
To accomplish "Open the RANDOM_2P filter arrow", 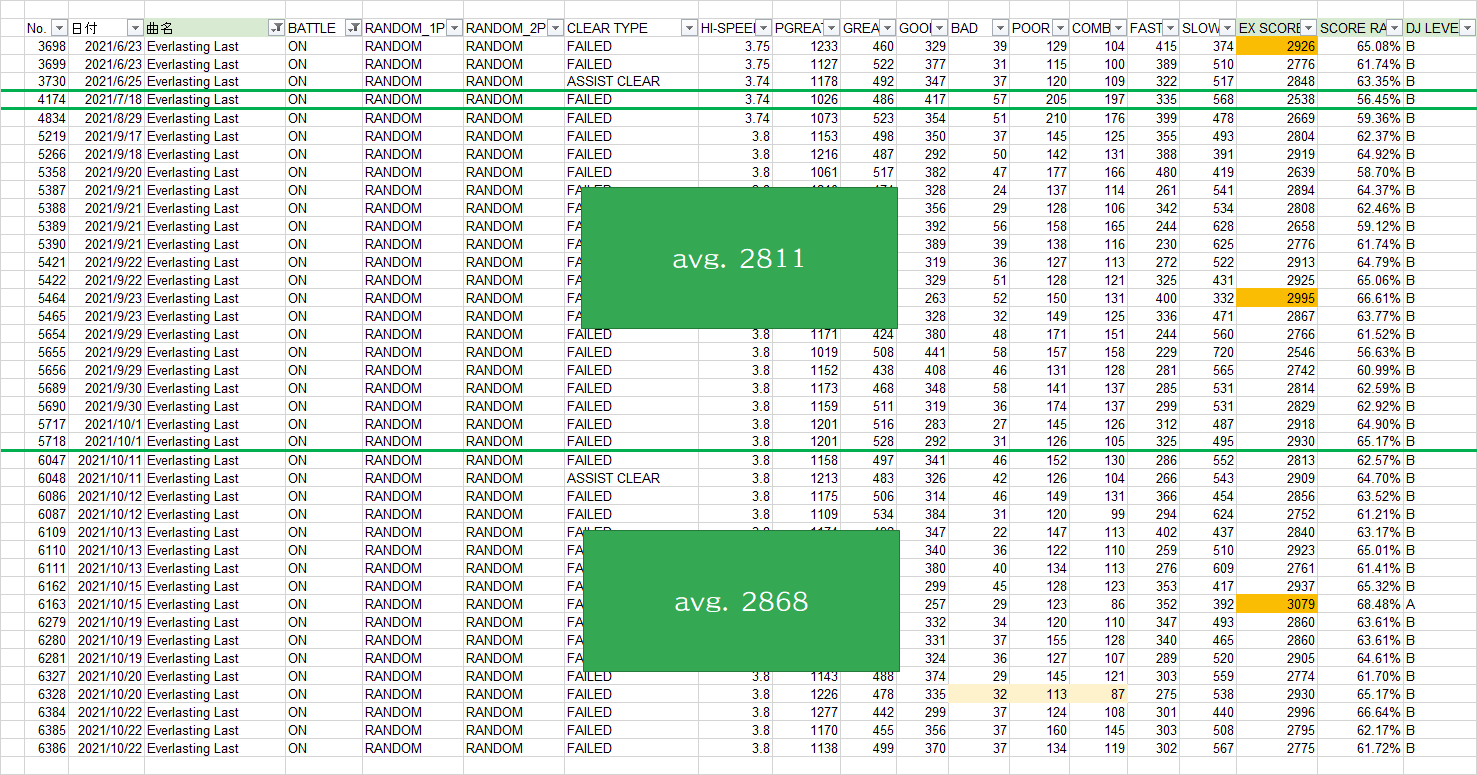I will (x=555, y=28).
